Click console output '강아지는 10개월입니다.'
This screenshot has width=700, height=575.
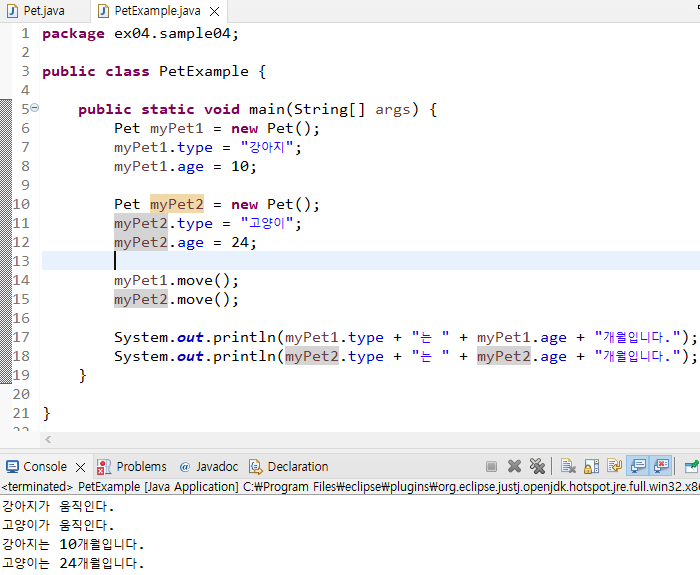pyautogui.click(x=73, y=544)
